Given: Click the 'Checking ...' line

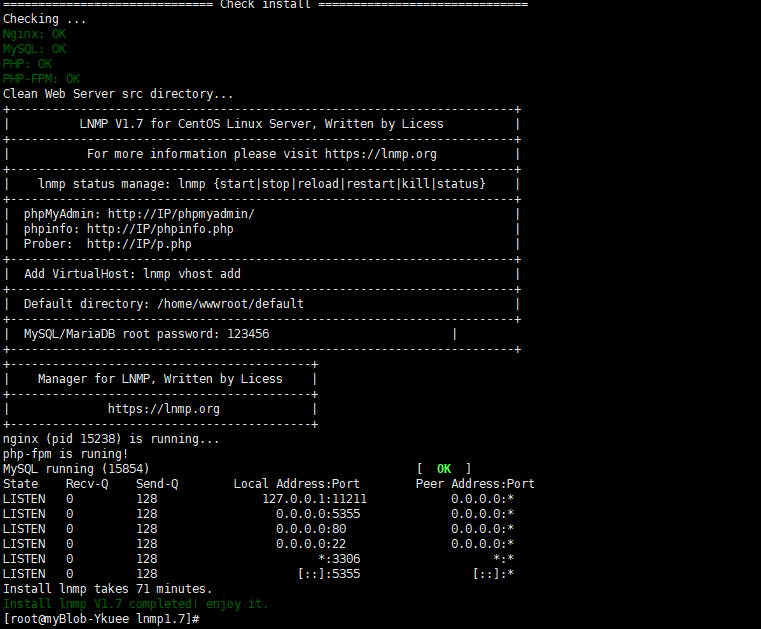Looking at the screenshot, I should coord(45,19).
